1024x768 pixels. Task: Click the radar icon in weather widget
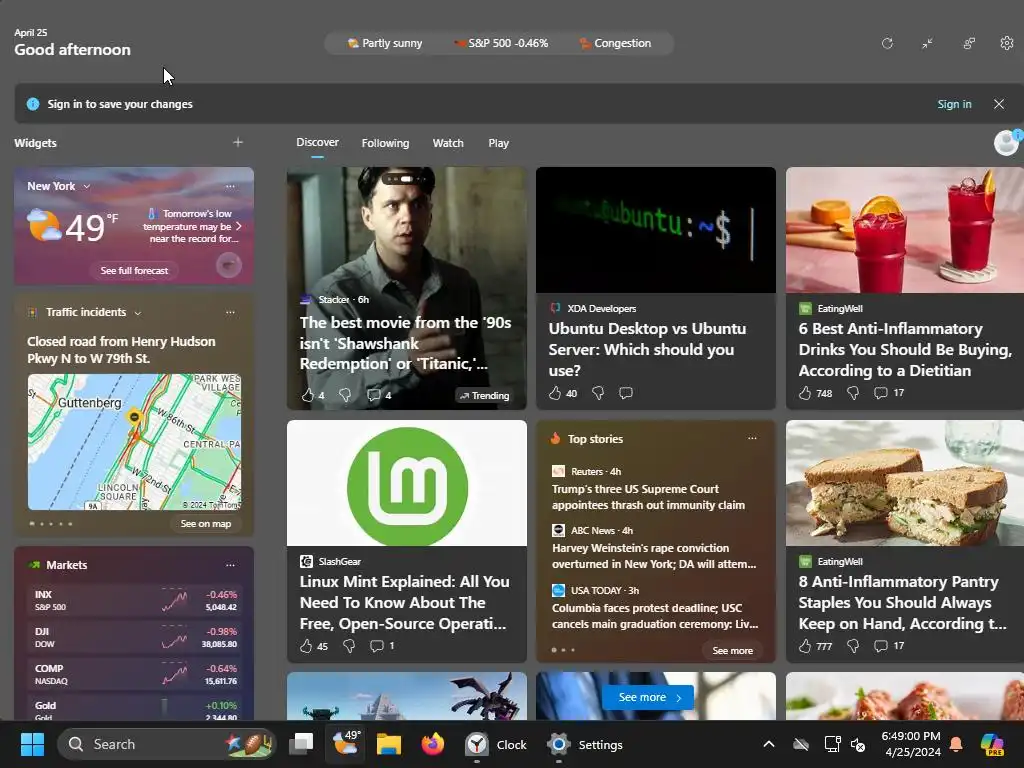pos(229,265)
